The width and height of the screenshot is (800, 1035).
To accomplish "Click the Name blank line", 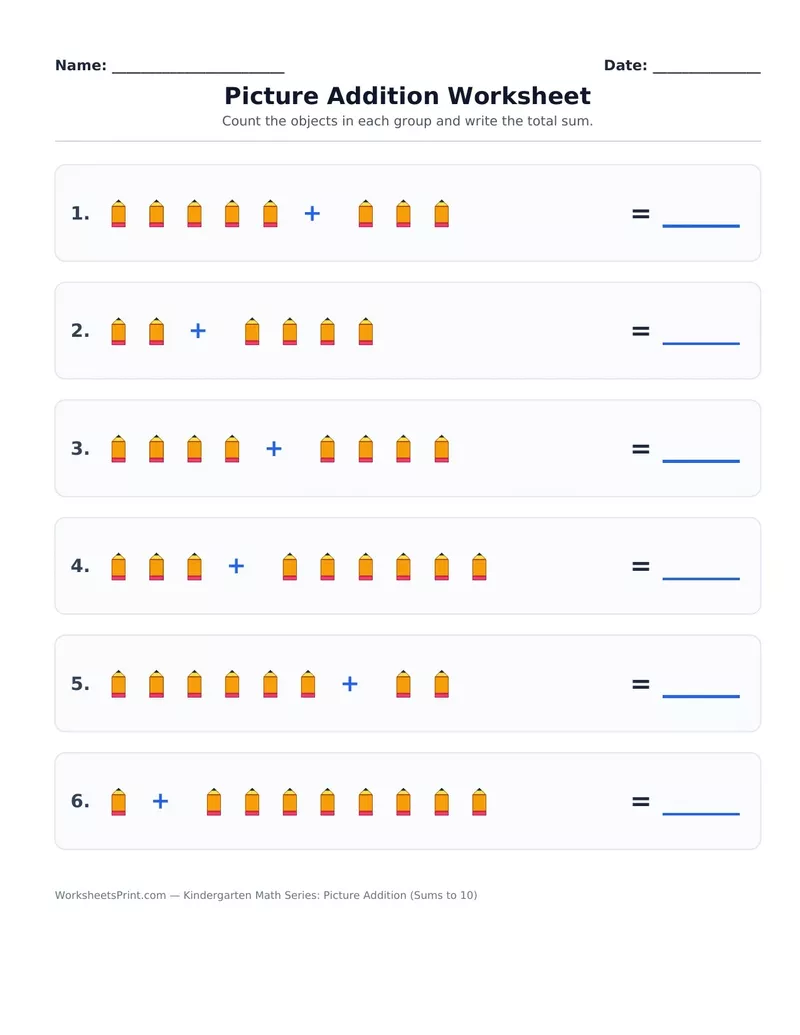I will tap(198, 71).
